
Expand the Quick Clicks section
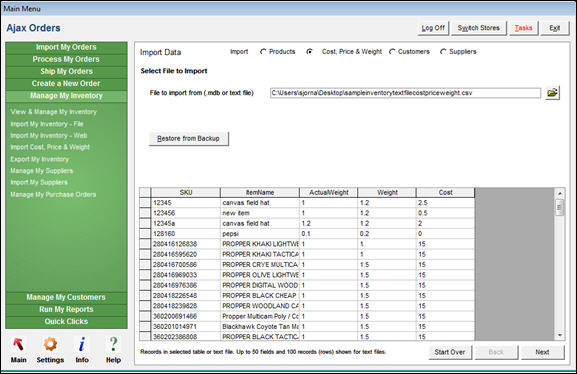[x=66, y=321]
